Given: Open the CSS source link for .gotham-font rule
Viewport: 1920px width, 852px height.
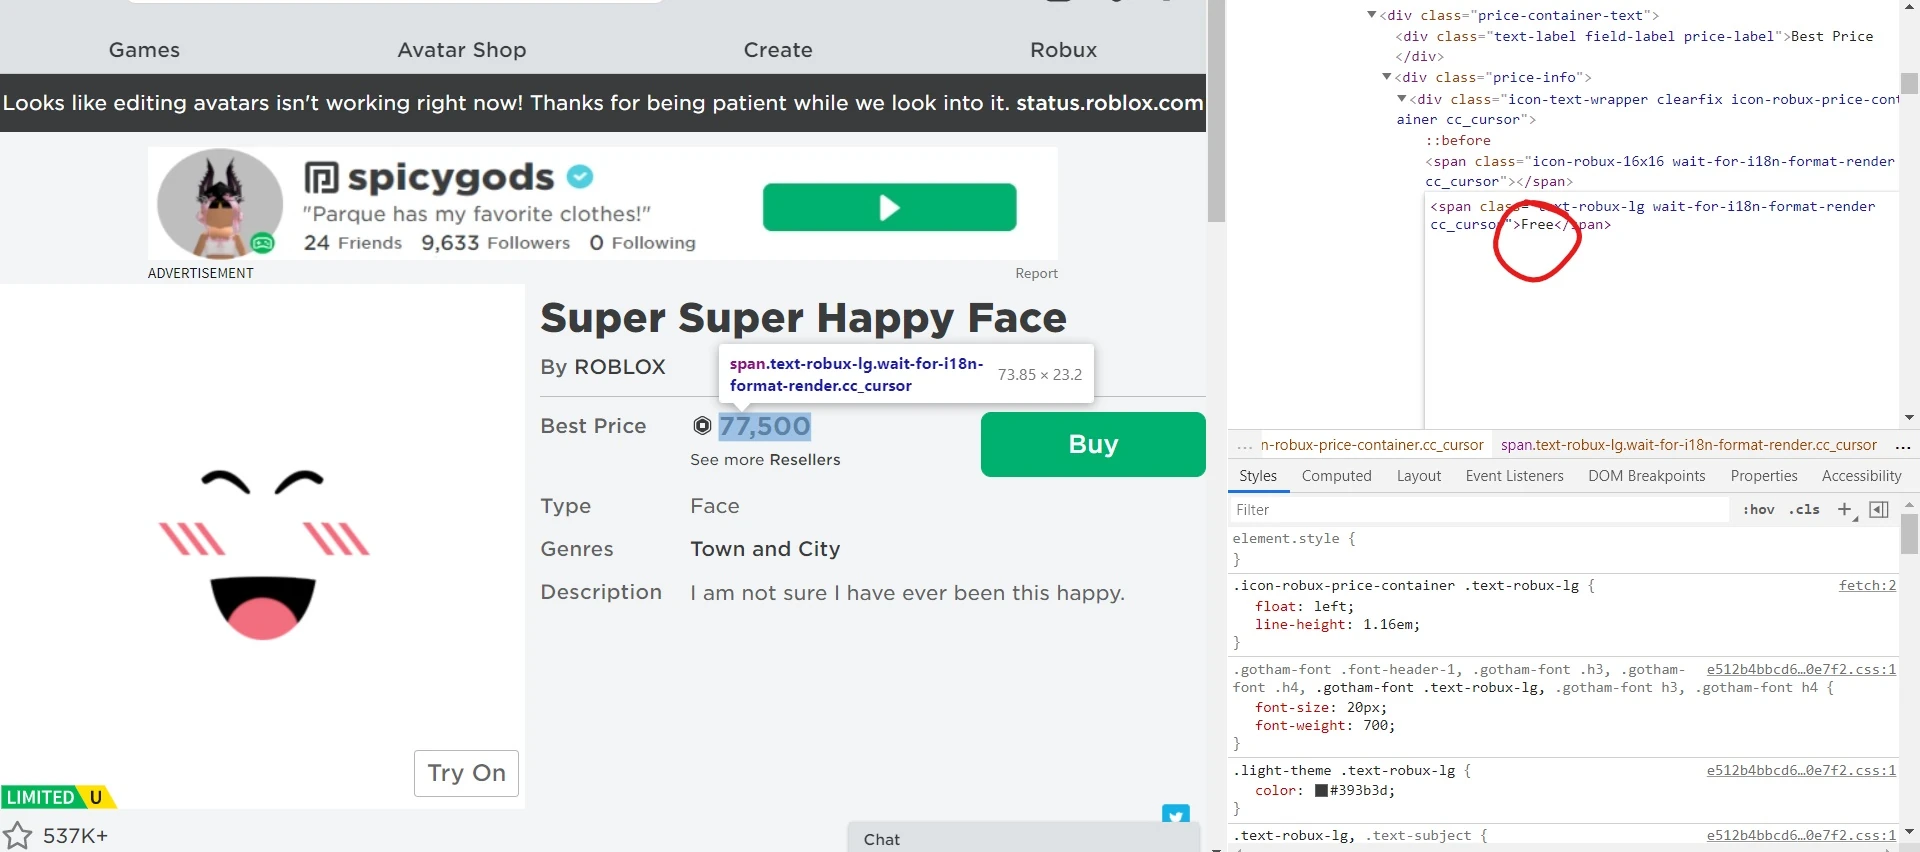Looking at the screenshot, I should [x=1801, y=670].
